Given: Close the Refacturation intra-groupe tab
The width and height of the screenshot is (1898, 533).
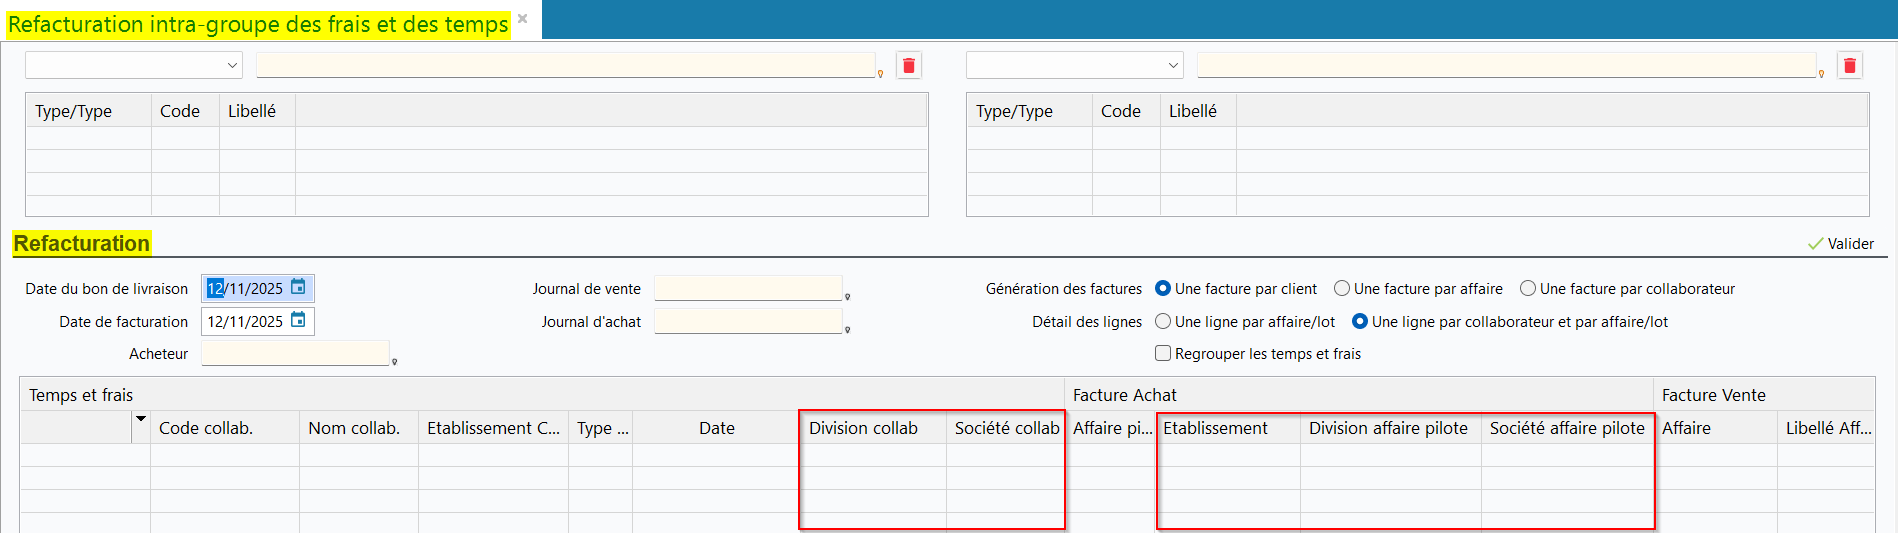Looking at the screenshot, I should click(x=522, y=19).
